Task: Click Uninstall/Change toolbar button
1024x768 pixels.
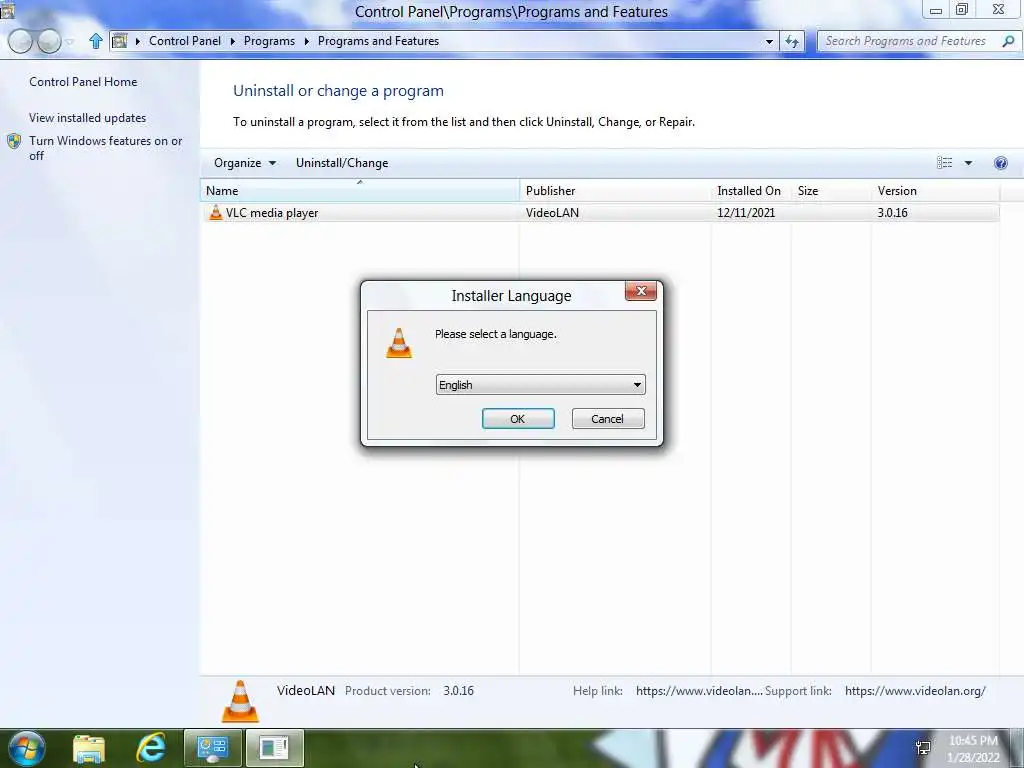Action: click(x=342, y=163)
